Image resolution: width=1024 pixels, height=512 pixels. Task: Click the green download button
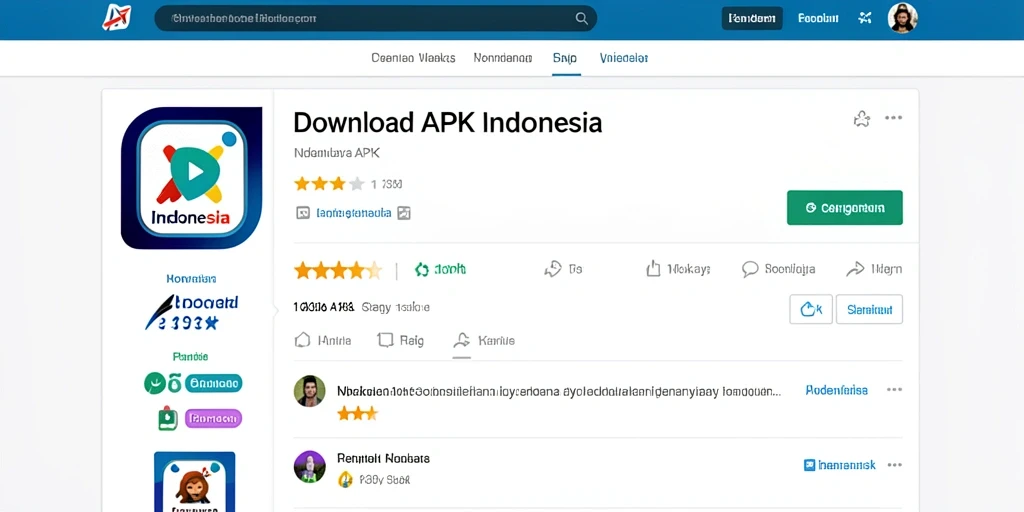coord(844,208)
